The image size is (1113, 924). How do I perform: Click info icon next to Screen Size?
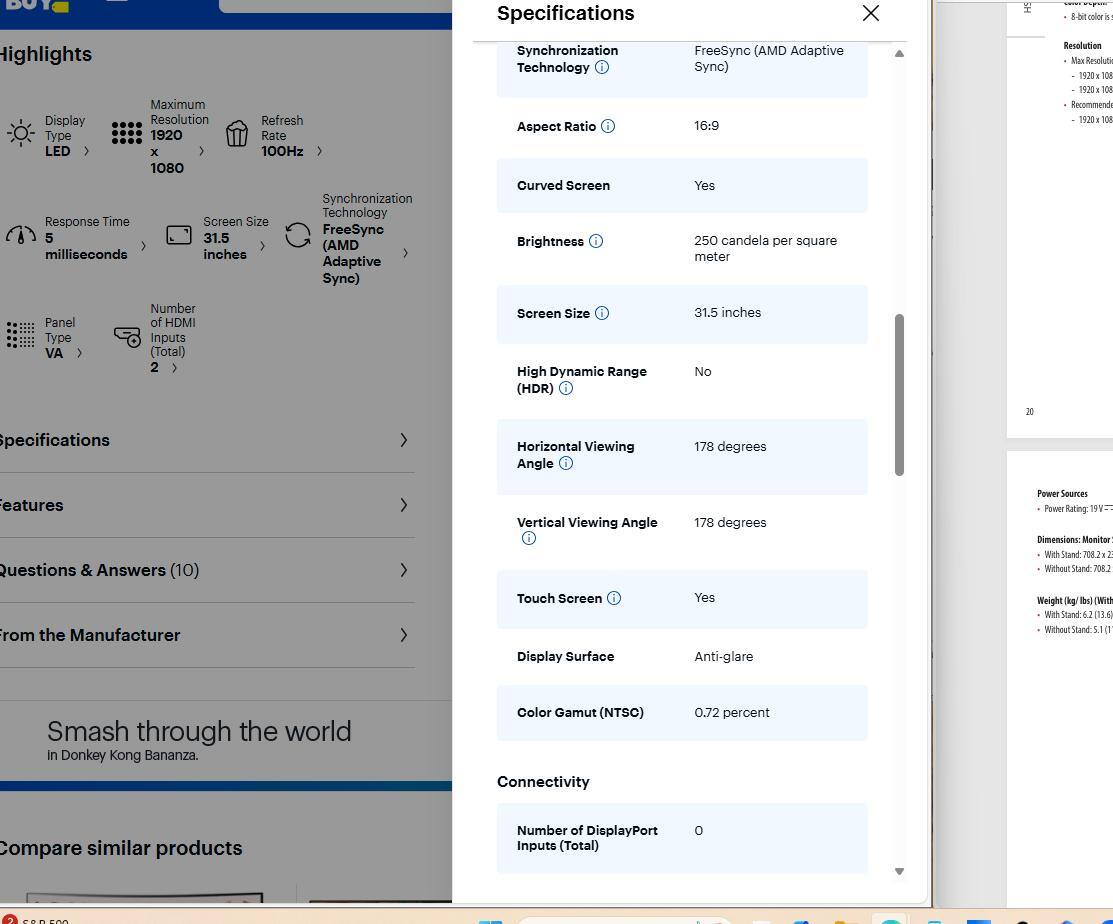[x=602, y=313]
